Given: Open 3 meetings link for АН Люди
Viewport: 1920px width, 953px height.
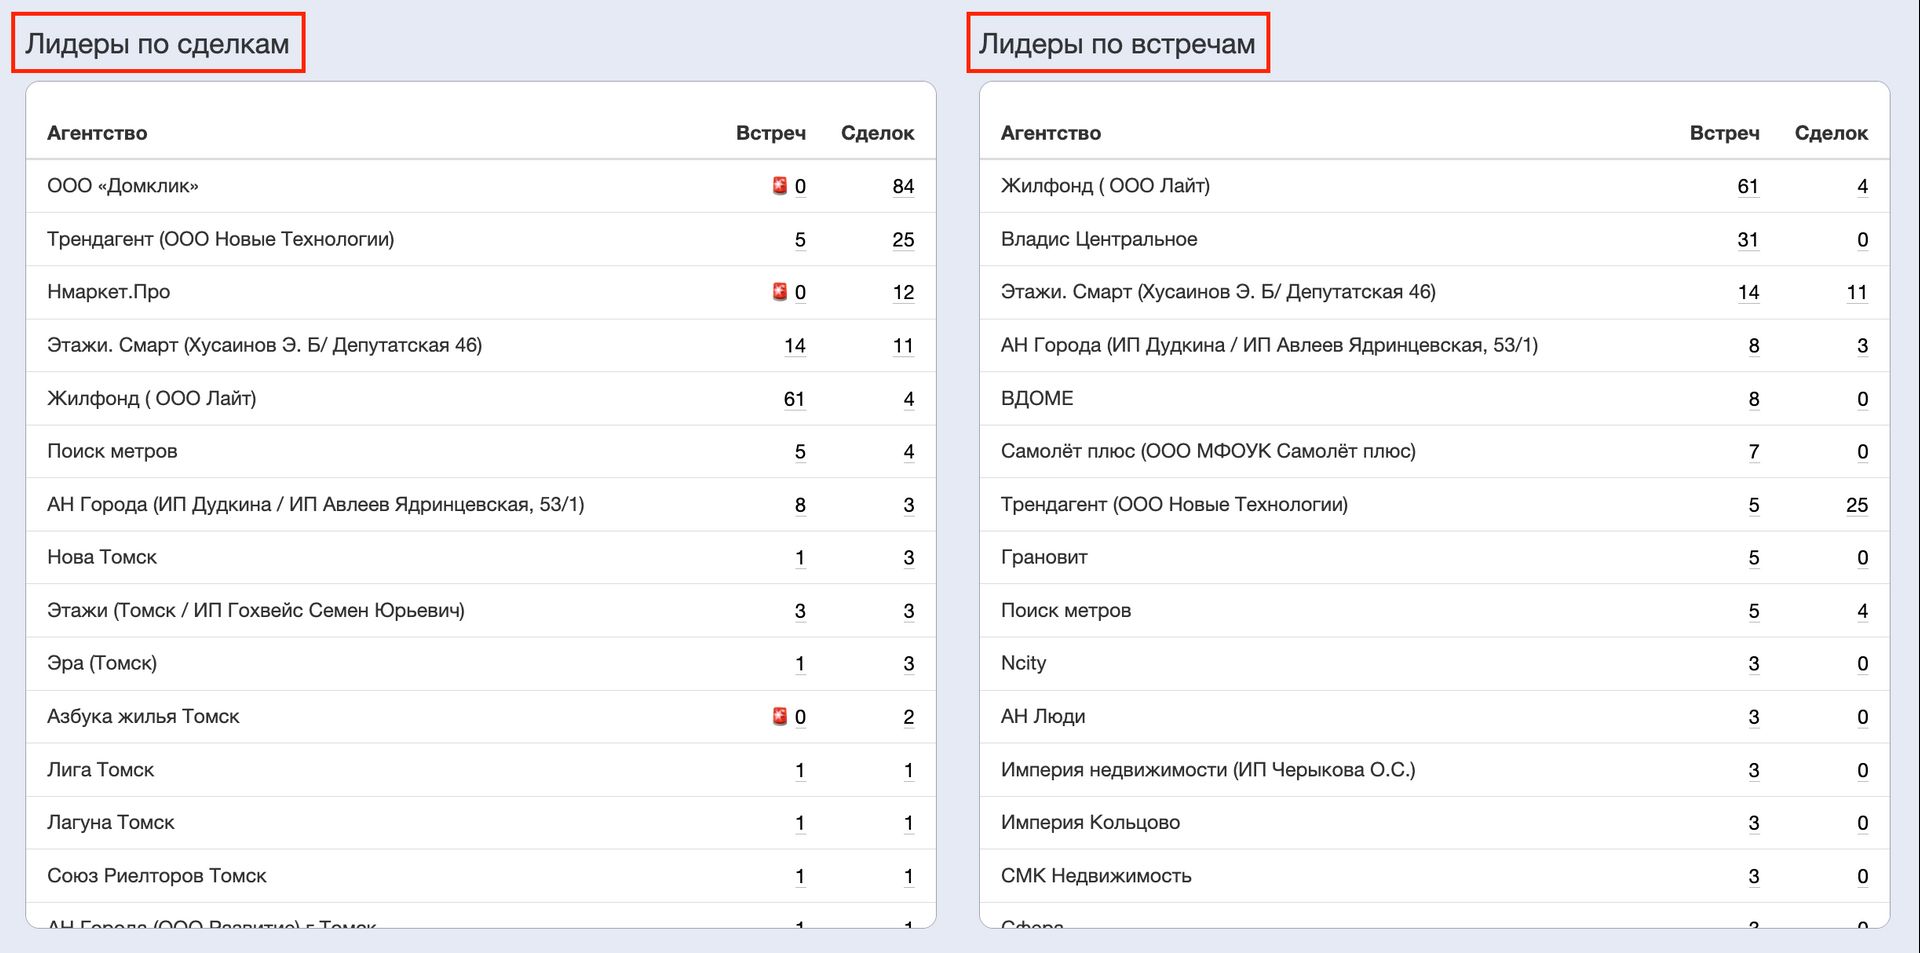Looking at the screenshot, I should [1754, 717].
